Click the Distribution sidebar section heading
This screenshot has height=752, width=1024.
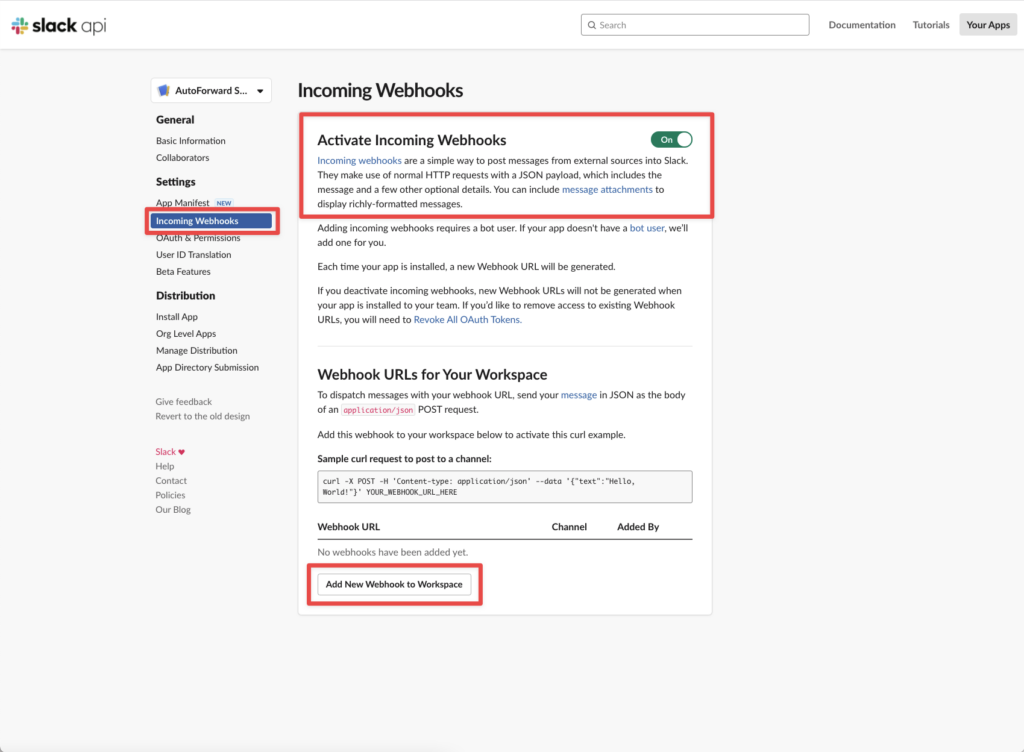(185, 296)
